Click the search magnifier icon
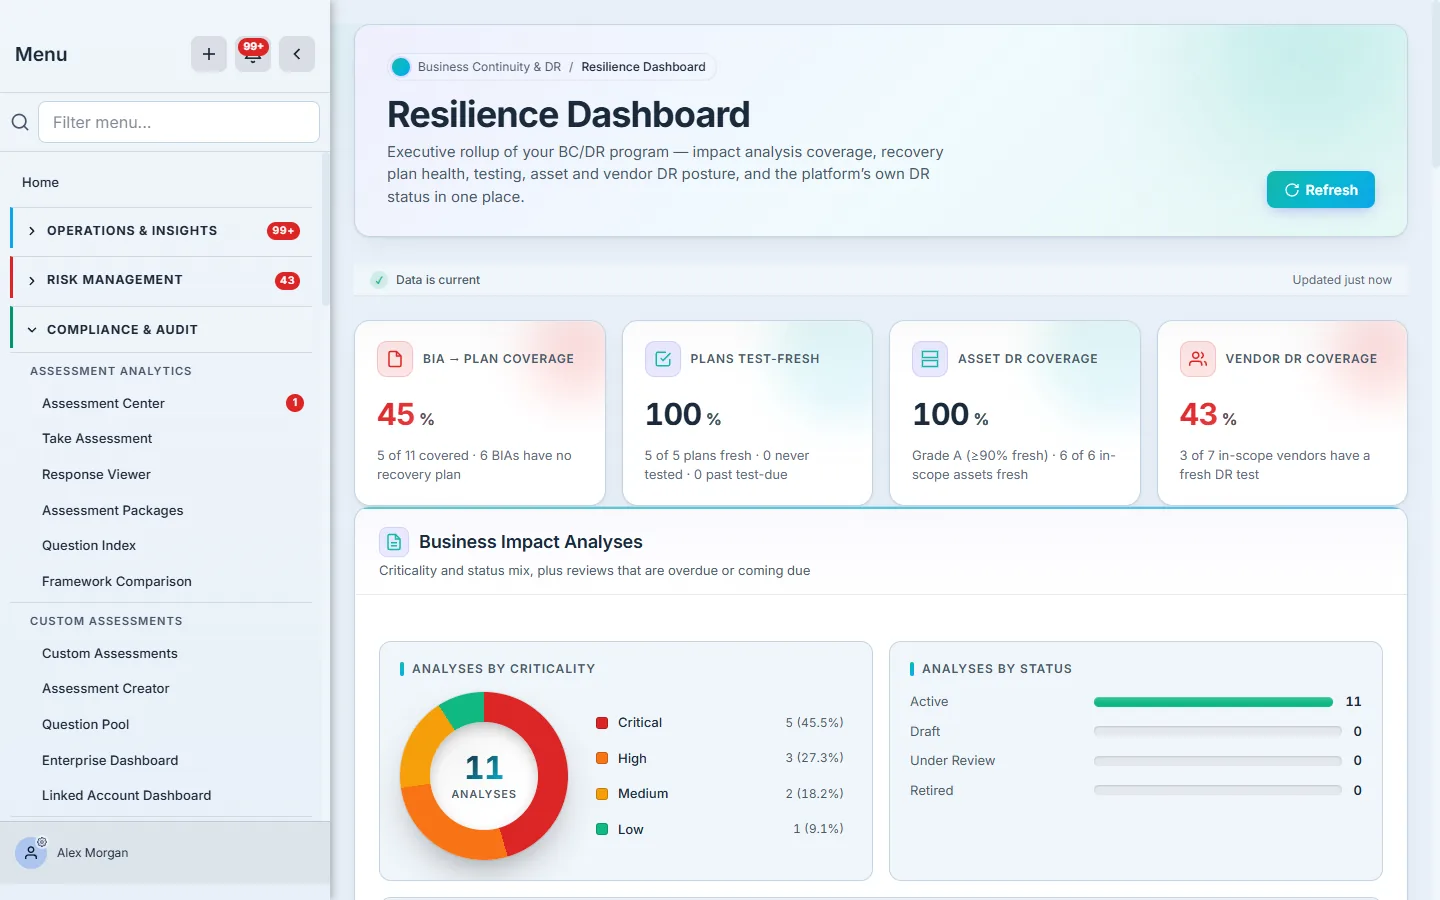This screenshot has width=1440, height=900. (x=20, y=122)
